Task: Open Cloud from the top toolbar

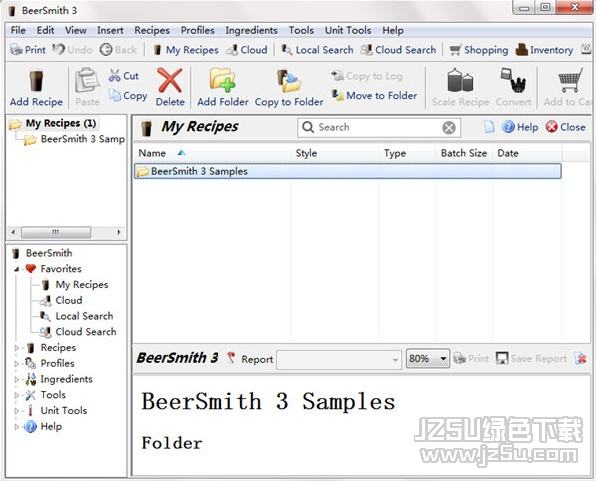Action: 247,50
